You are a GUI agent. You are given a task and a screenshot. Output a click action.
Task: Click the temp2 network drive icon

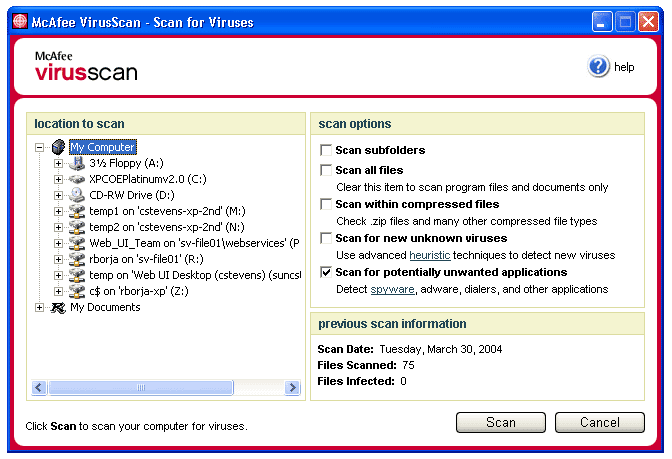77,227
